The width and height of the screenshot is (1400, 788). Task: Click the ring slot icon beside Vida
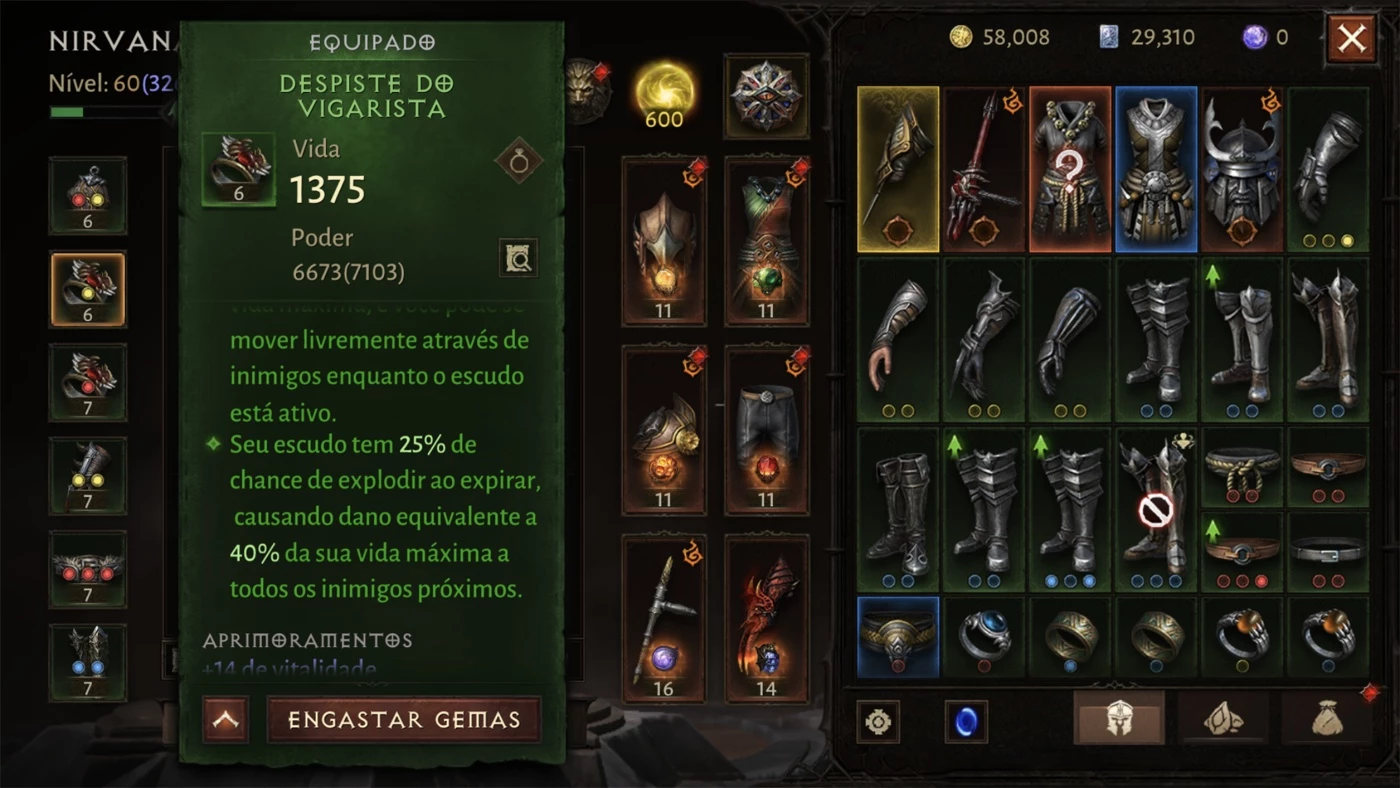click(x=519, y=160)
